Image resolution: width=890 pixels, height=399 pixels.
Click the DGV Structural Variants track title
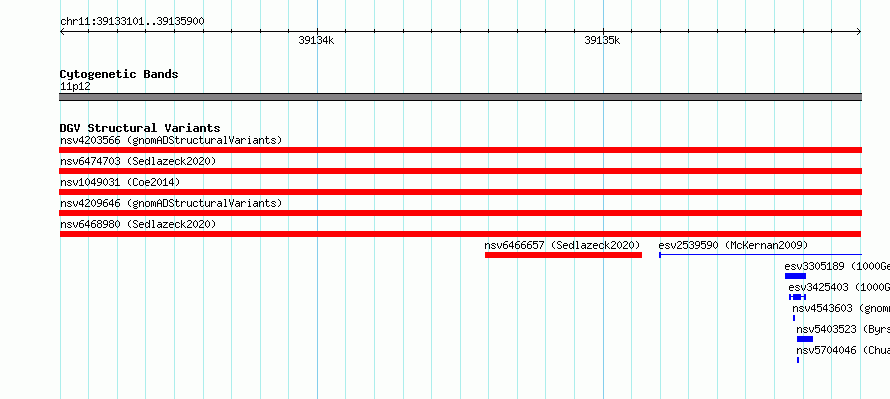coord(140,128)
